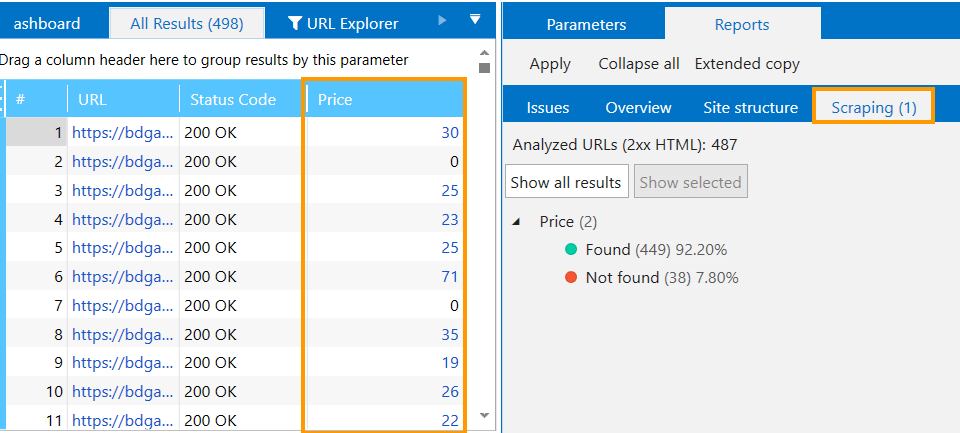
Task: Open the Site structure report tab
Action: coord(750,108)
